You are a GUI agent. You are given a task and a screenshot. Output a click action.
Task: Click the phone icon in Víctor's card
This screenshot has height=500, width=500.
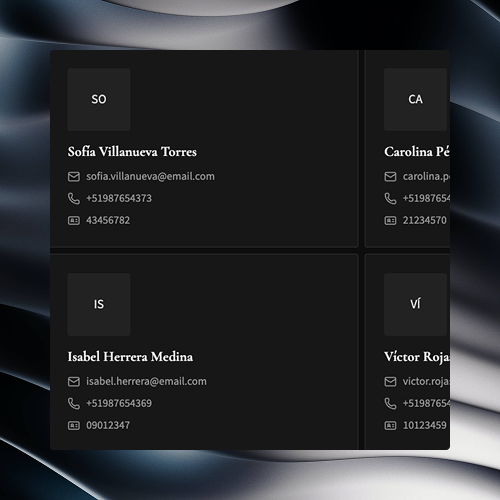point(390,404)
